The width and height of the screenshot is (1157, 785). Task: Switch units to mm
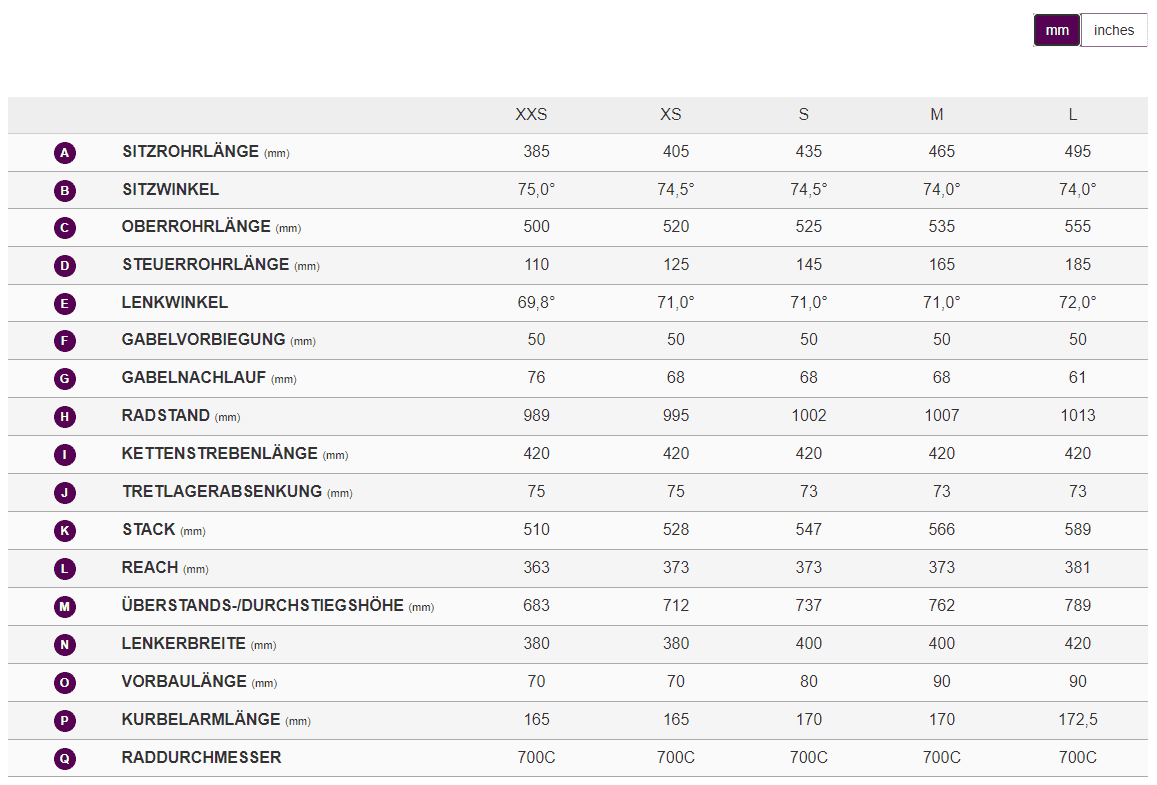click(1057, 30)
